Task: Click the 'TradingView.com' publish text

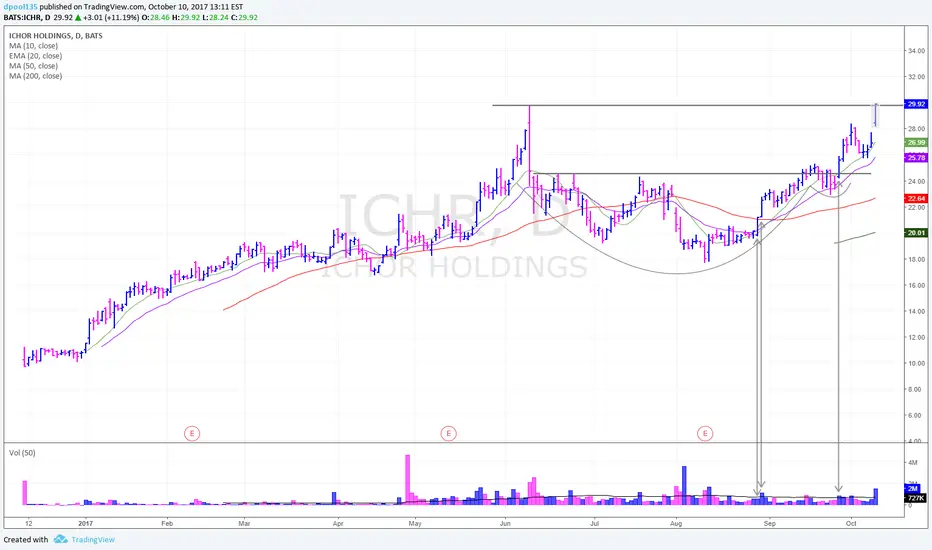Action: point(114,7)
